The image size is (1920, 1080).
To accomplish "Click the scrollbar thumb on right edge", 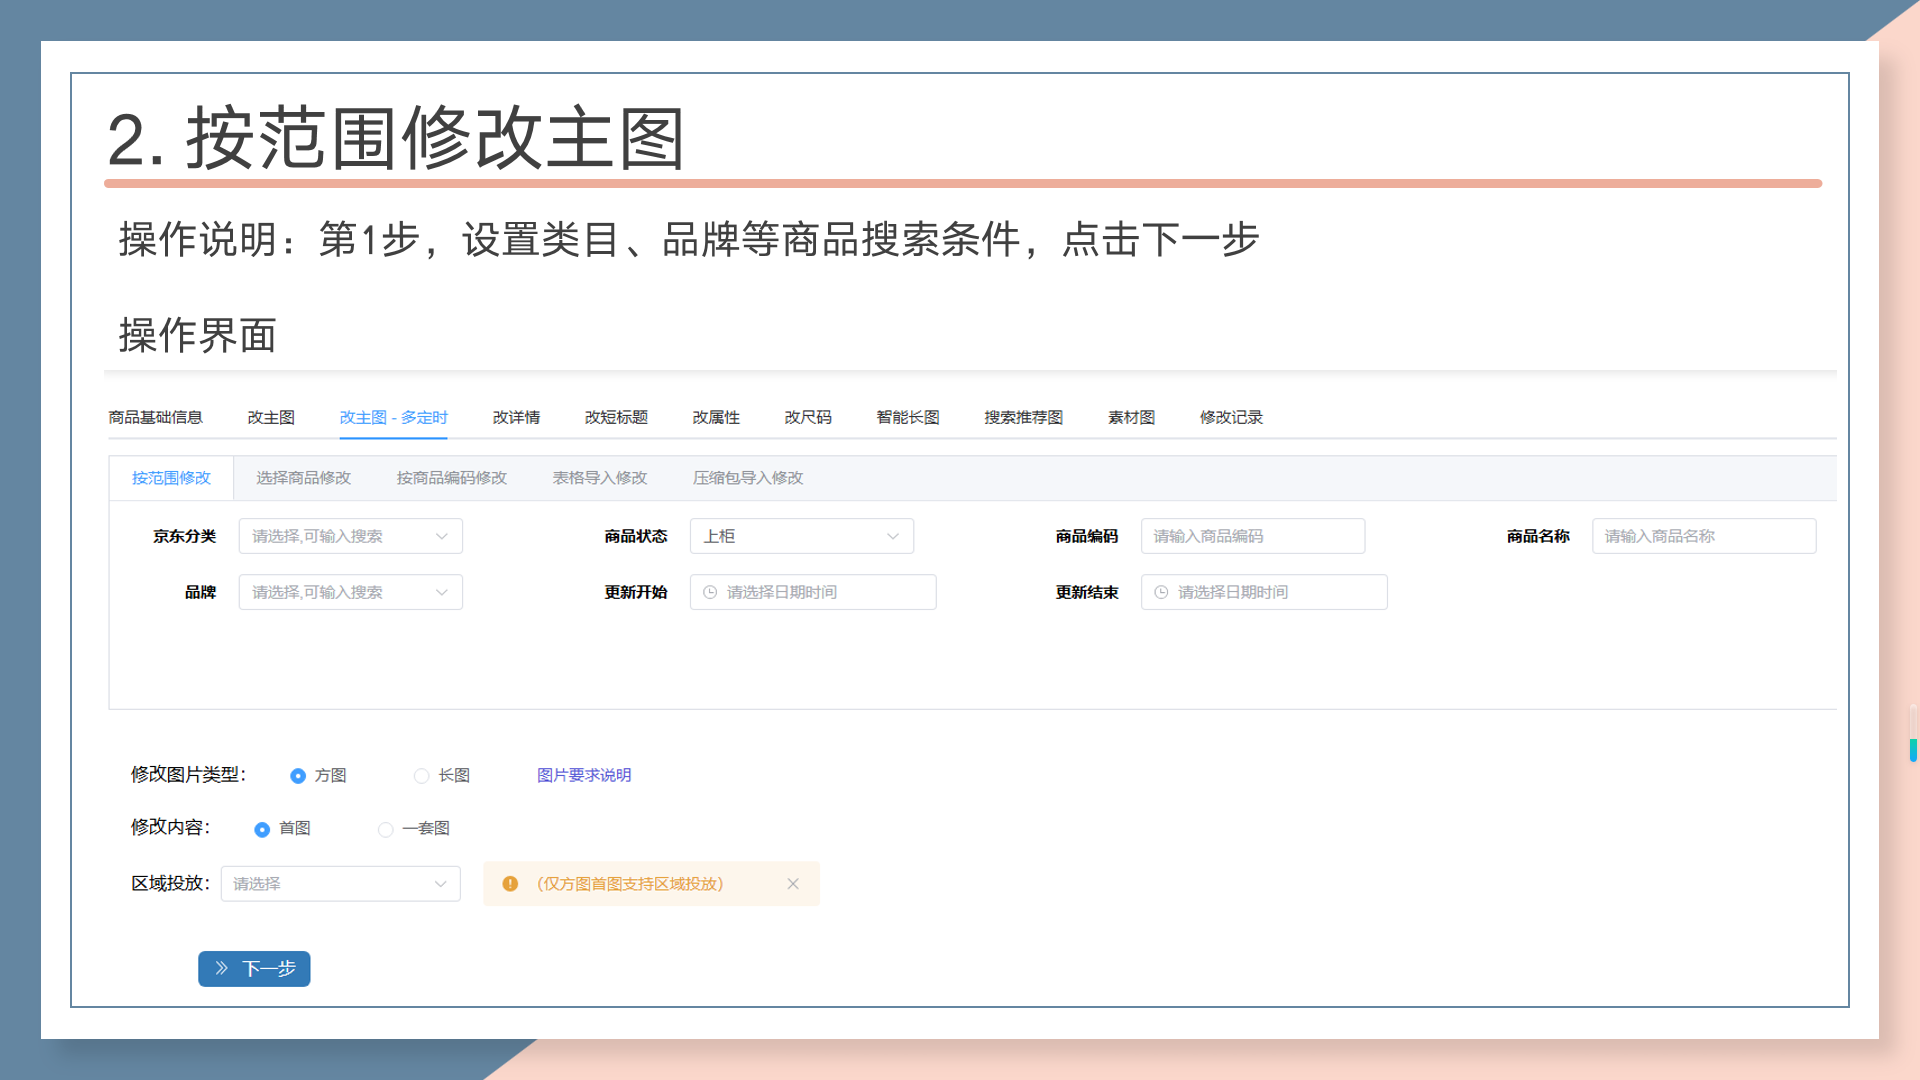I will point(1912,750).
